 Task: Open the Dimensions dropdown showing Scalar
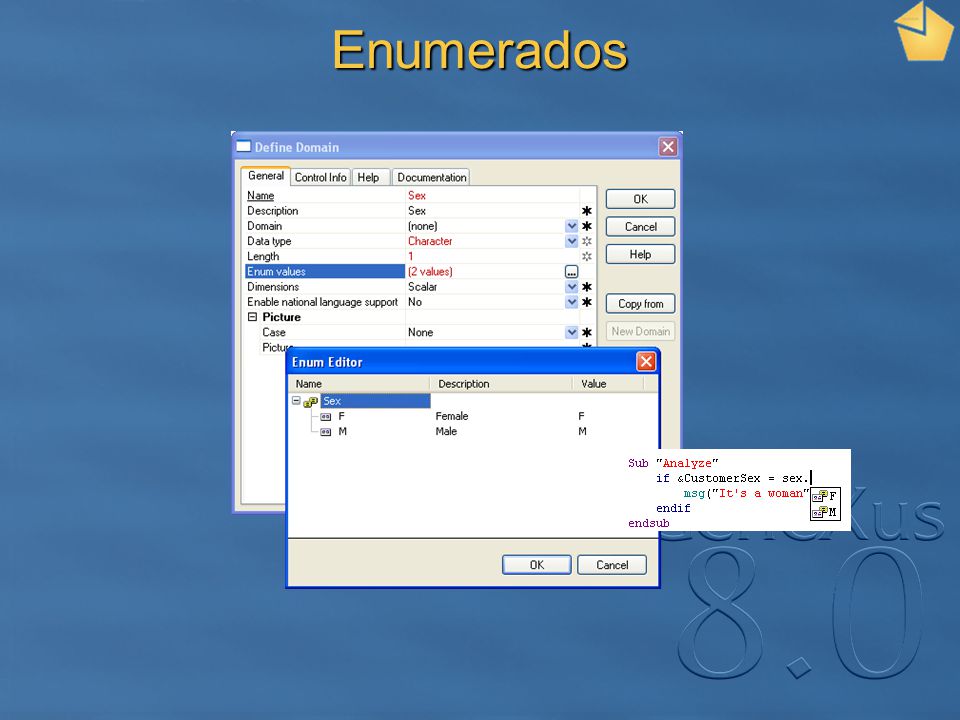click(x=571, y=287)
